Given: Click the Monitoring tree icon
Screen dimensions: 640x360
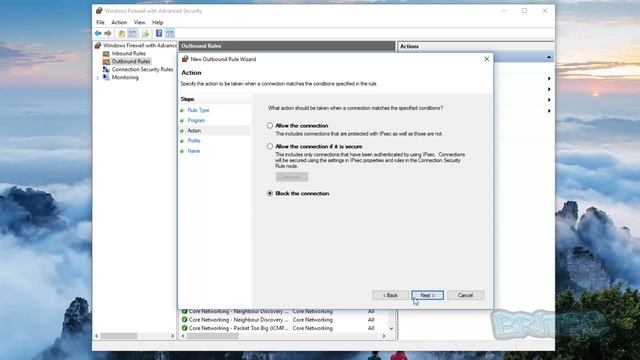Looking at the screenshot, I should tap(106, 77).
